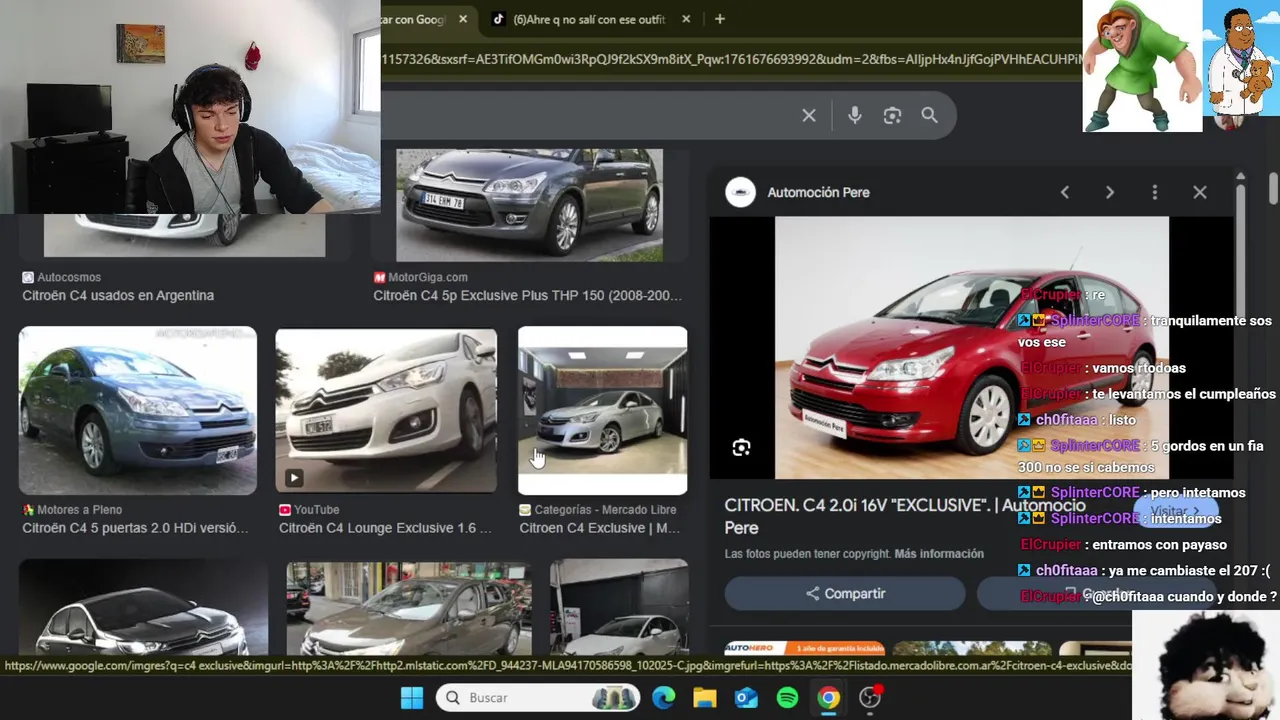Select the MotorGiga grey C4 top thumbnail
The width and height of the screenshot is (1280, 720).
coord(529,205)
